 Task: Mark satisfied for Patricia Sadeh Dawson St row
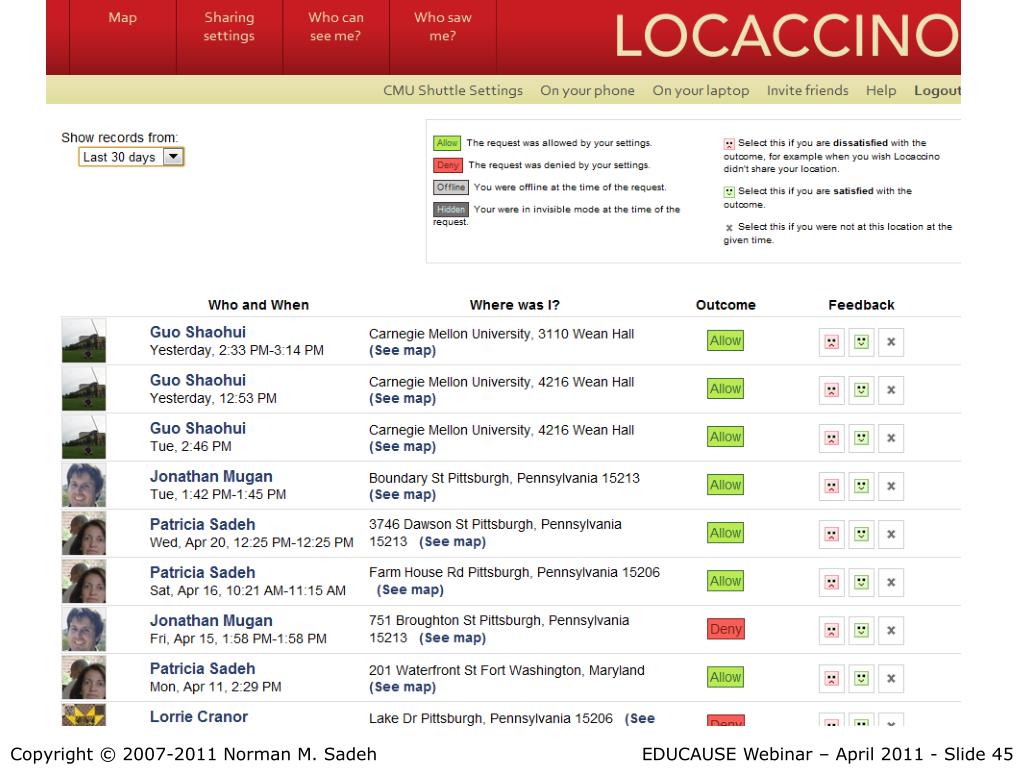coord(861,535)
